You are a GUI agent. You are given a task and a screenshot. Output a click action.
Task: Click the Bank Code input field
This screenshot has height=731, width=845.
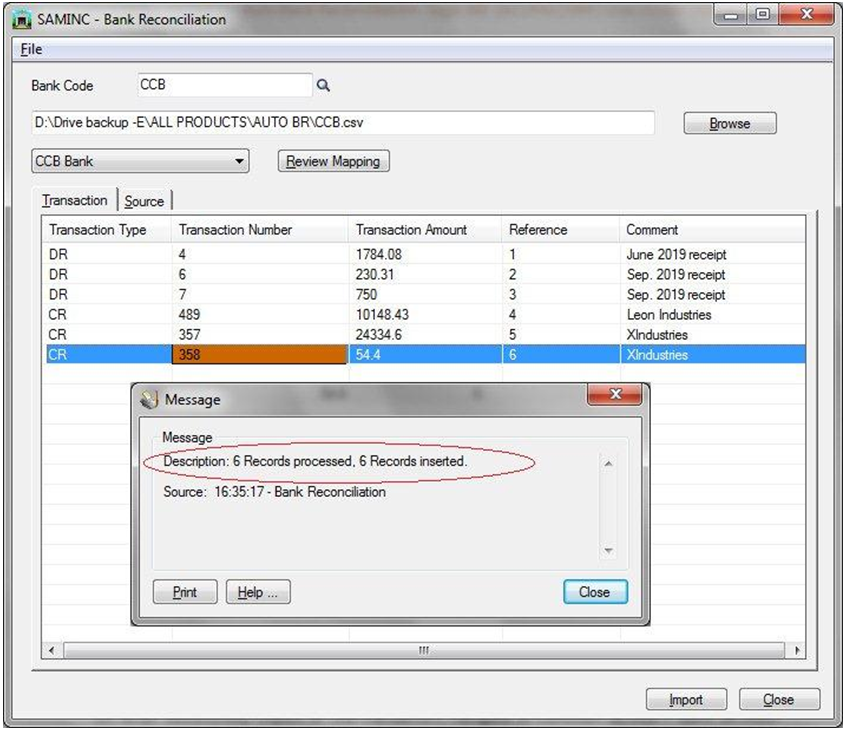pyautogui.click(x=225, y=85)
